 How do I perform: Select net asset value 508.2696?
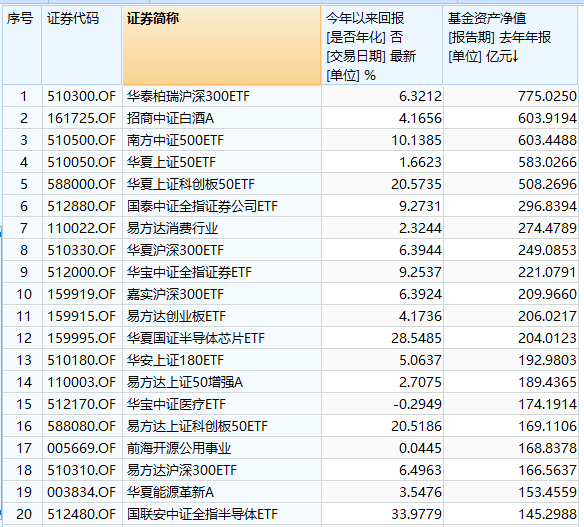[x=547, y=184]
